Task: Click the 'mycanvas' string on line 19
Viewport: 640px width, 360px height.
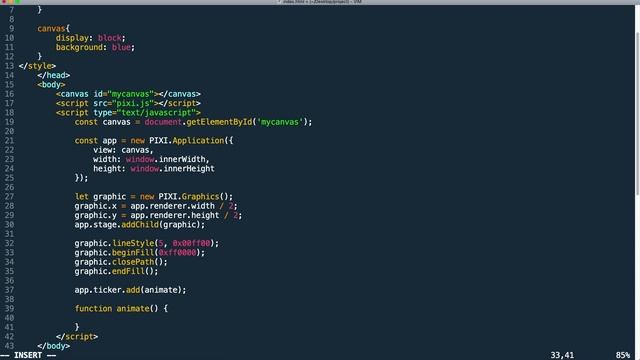Action: (x=280, y=122)
